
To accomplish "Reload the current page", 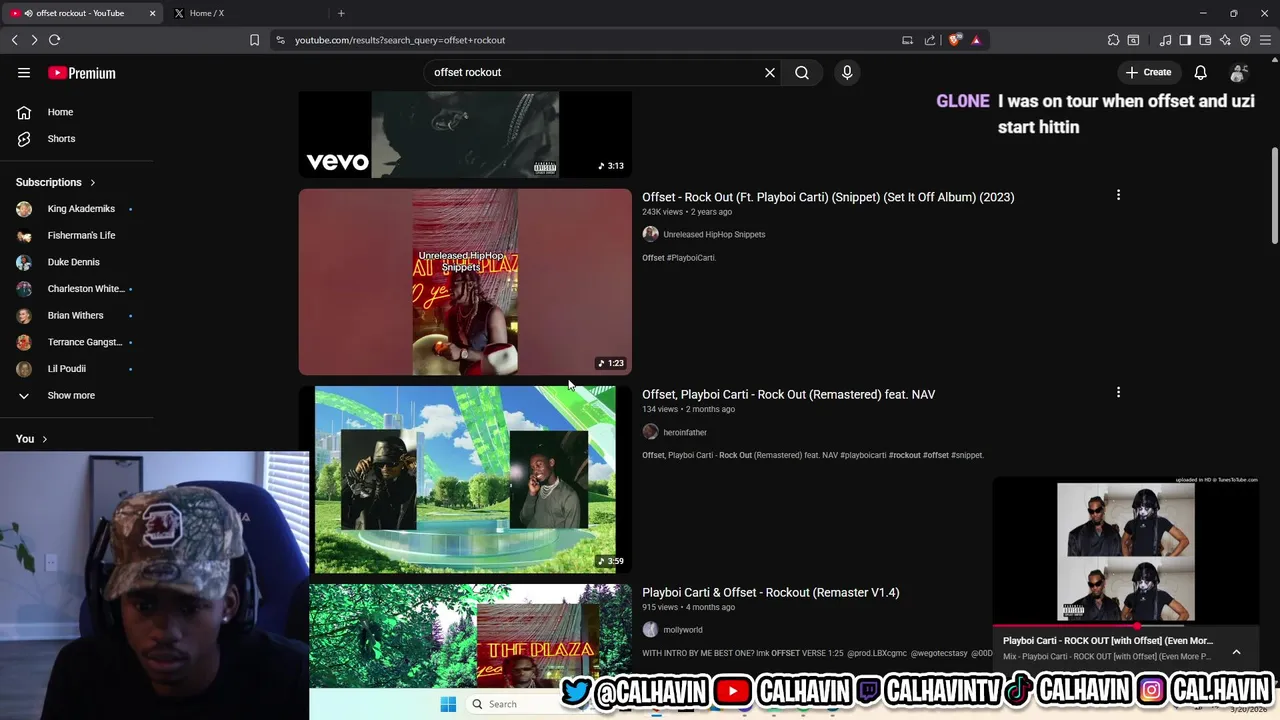I will (x=55, y=40).
